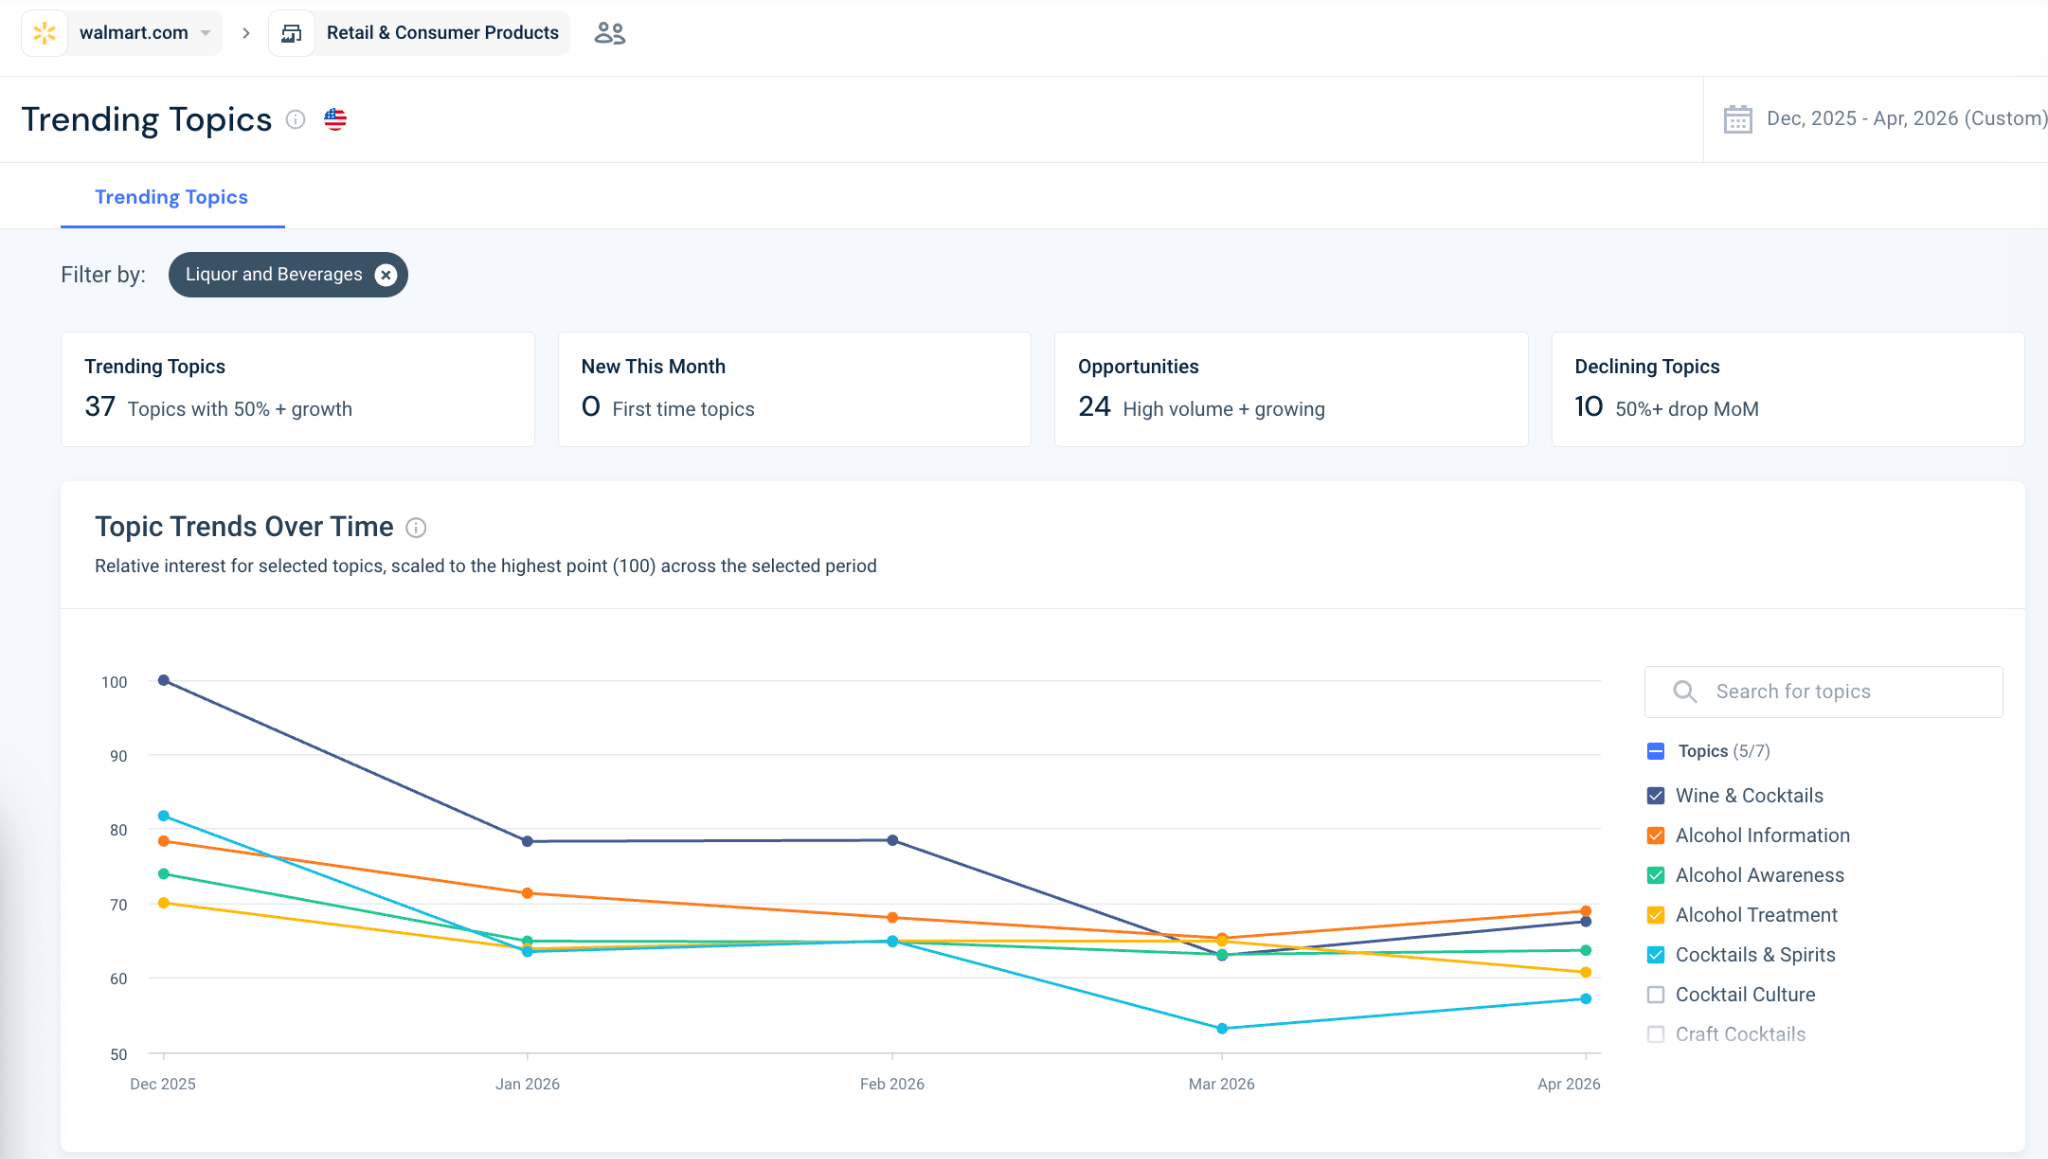
Task: Uncheck the Alcohol Awareness topic
Action: [x=1656, y=875]
